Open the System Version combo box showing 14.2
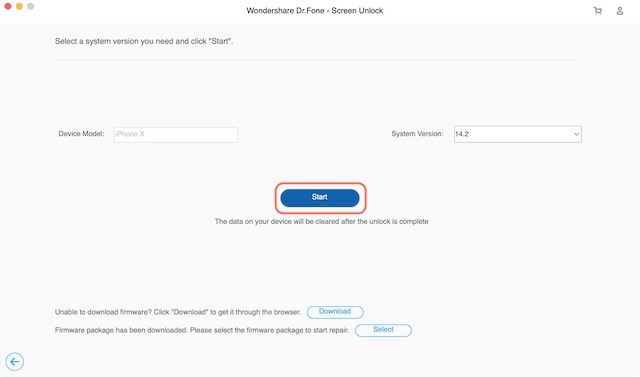This screenshot has width=640, height=377. [x=518, y=134]
